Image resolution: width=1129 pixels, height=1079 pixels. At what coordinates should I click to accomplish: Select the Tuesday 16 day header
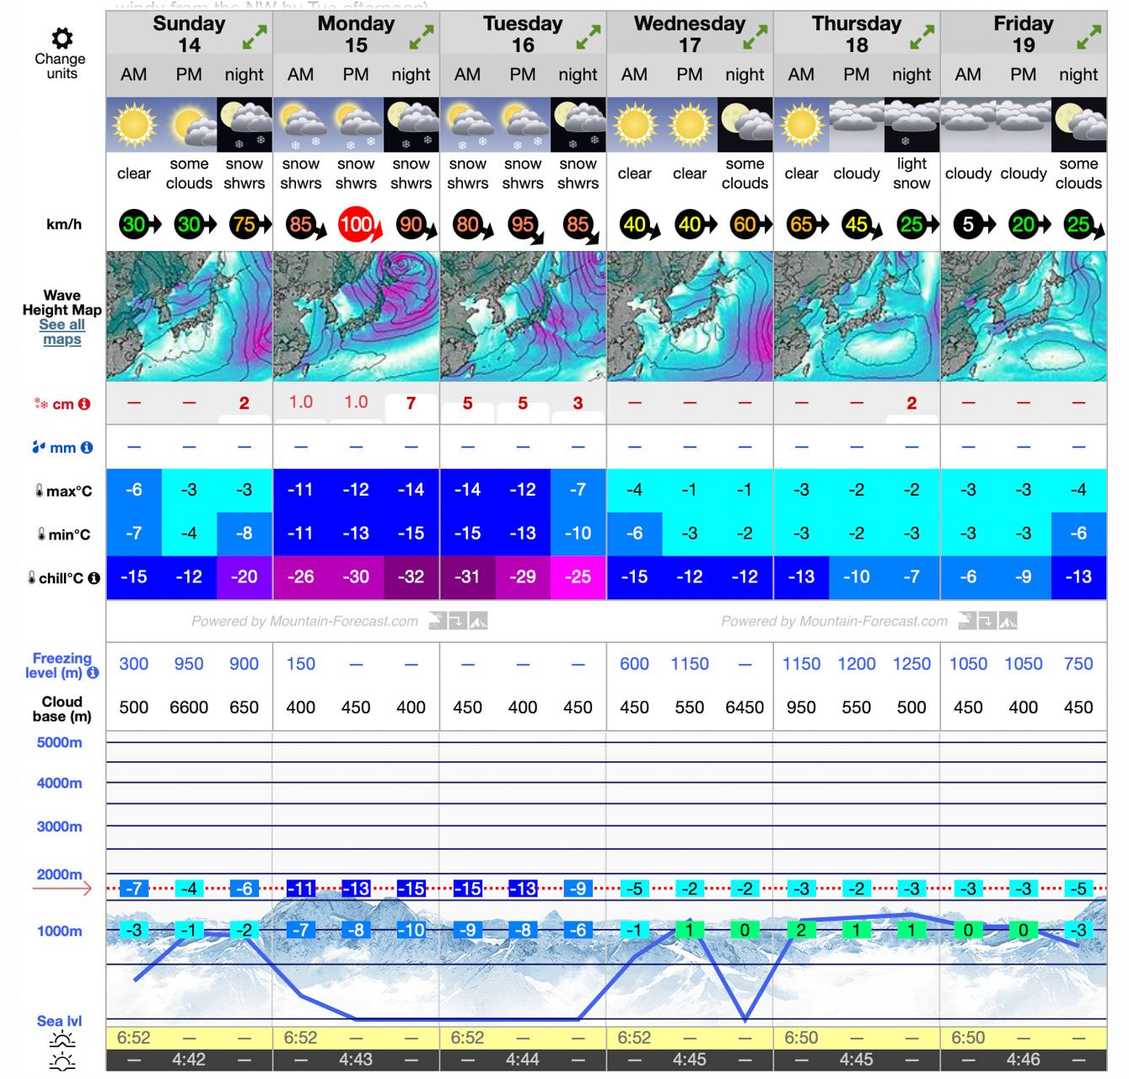(x=522, y=34)
